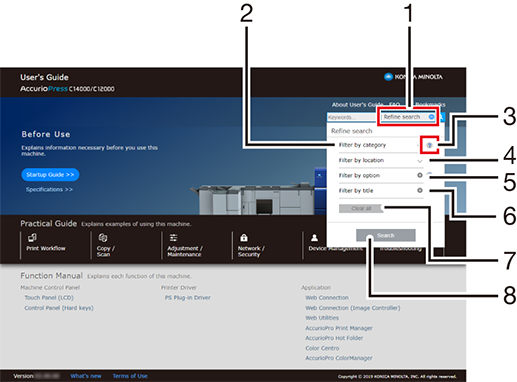Click the Machine Control Panel label
The height and width of the screenshot is (382, 517).
(x=50, y=287)
